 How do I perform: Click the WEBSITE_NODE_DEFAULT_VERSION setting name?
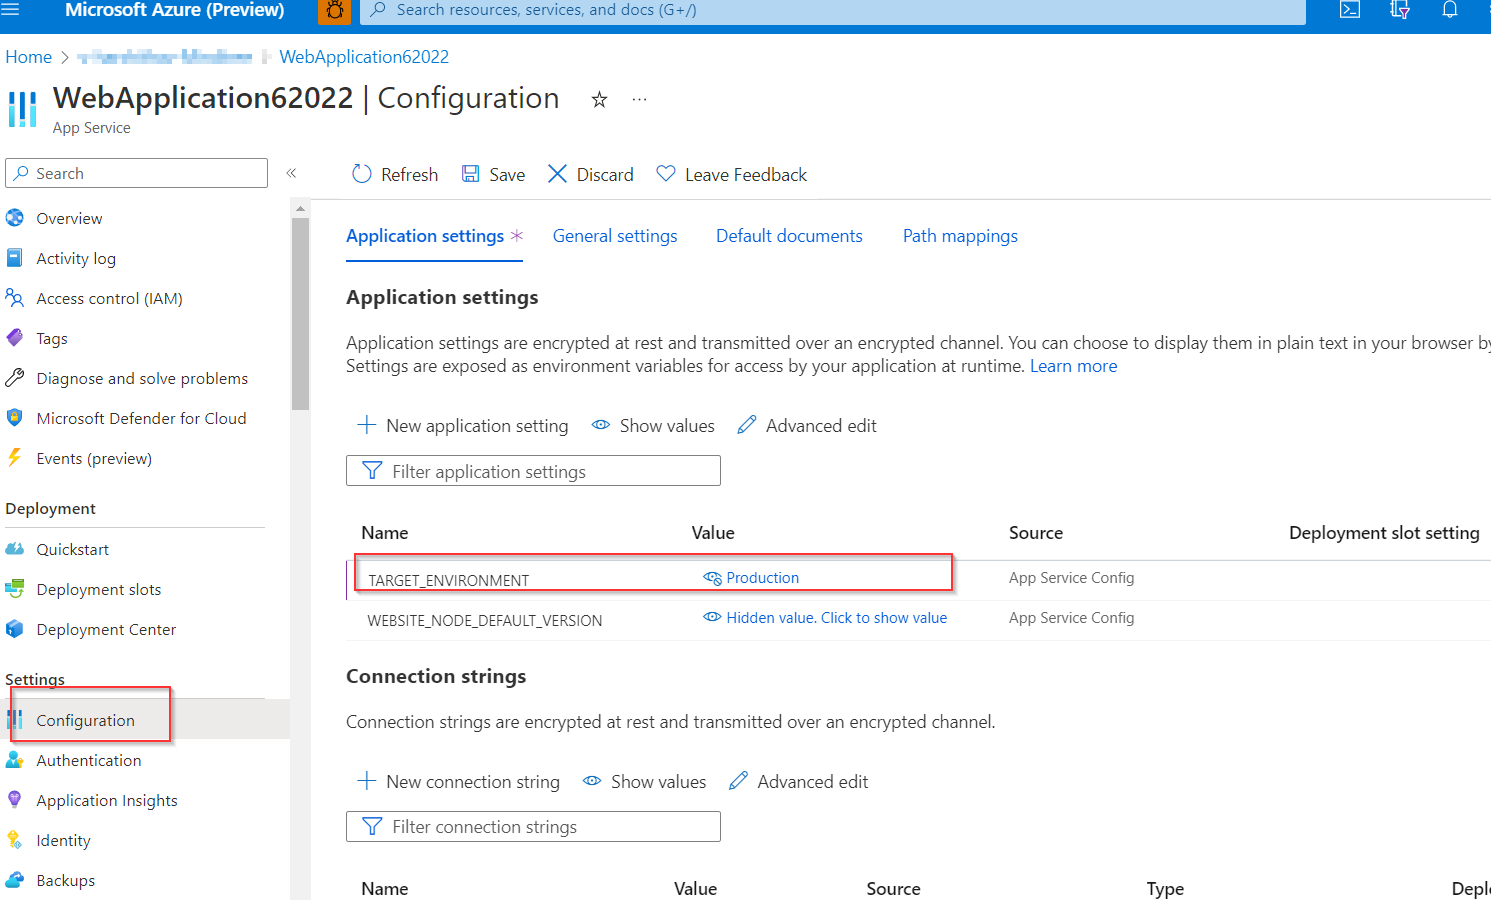click(x=484, y=620)
